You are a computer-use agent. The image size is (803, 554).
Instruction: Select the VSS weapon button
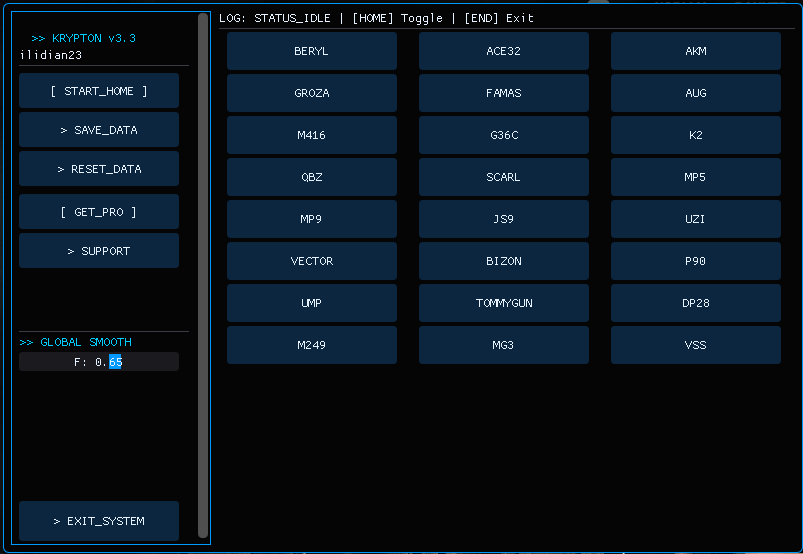click(696, 345)
